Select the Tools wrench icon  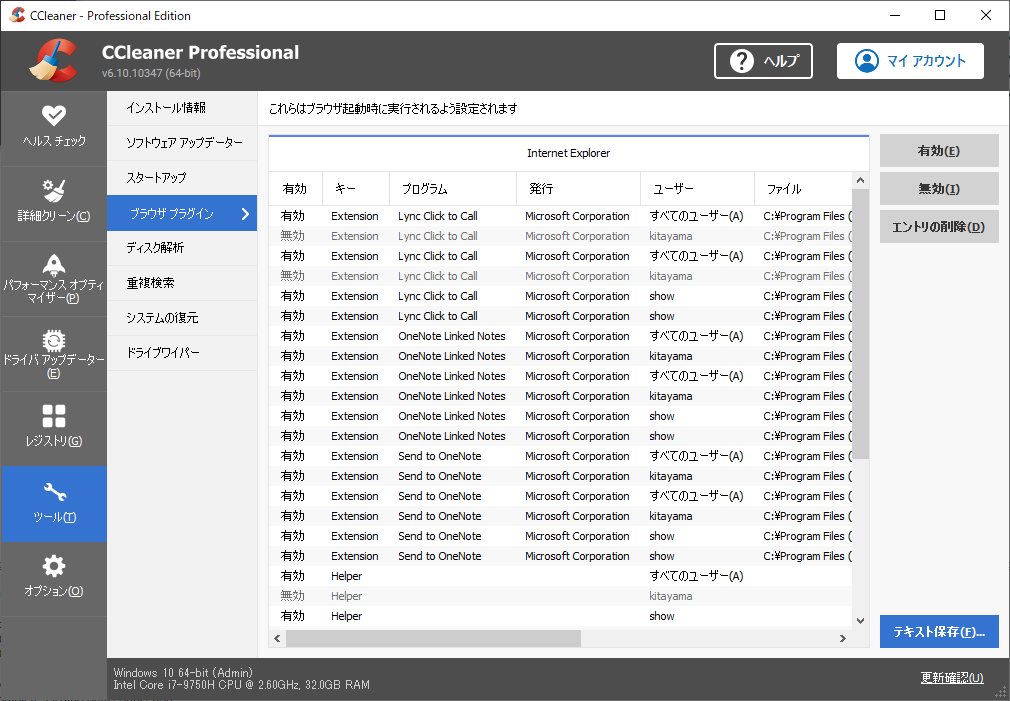54,492
